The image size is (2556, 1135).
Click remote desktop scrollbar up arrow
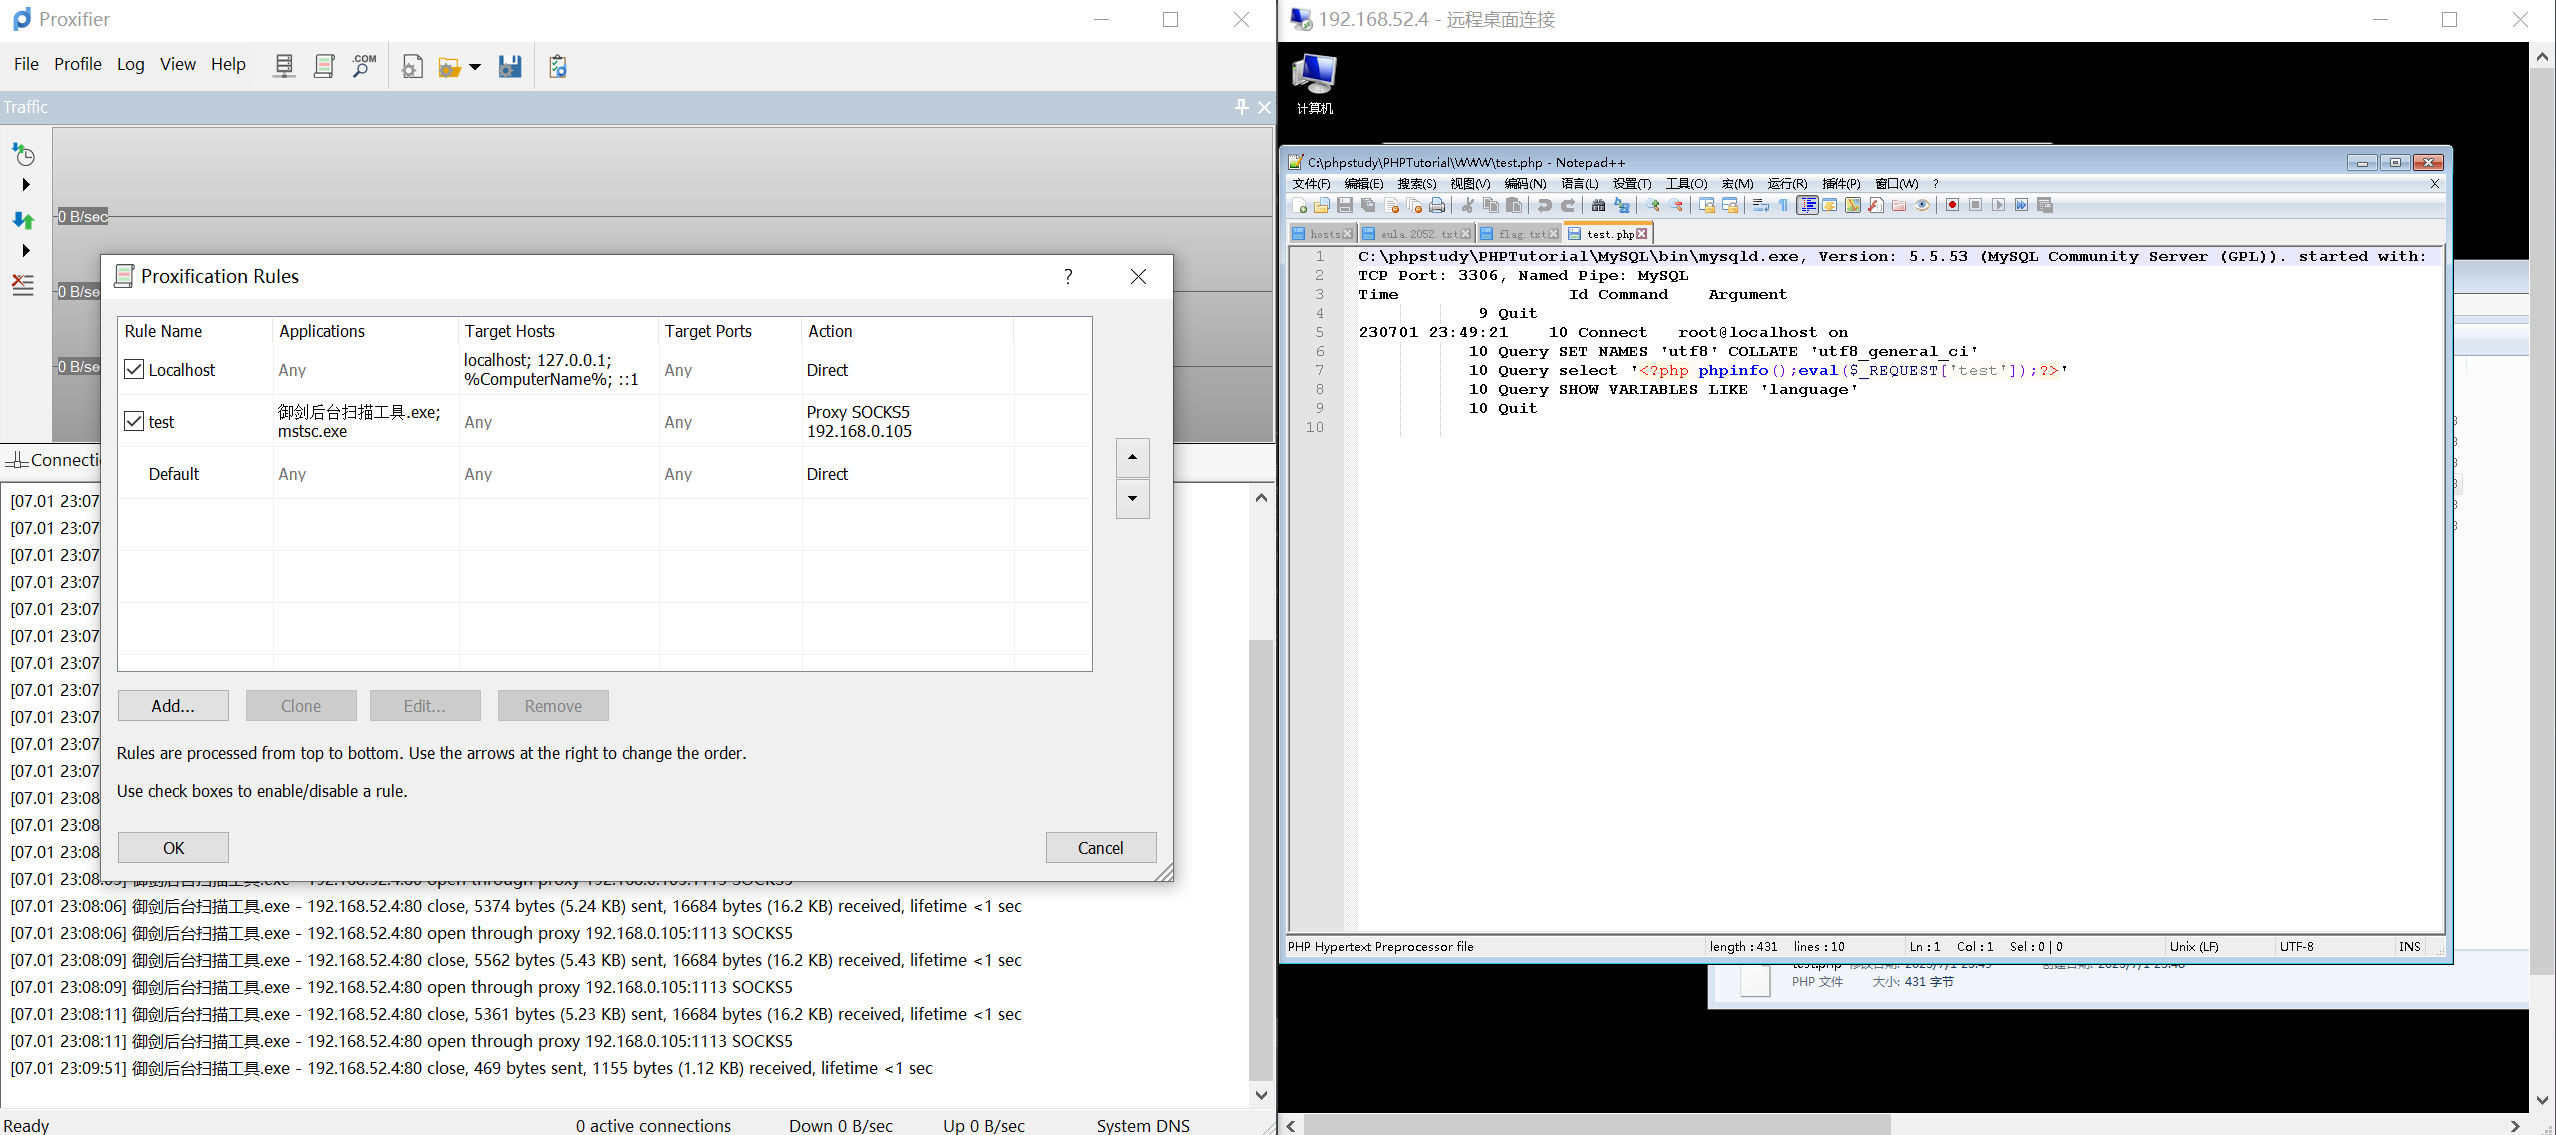[x=2542, y=57]
